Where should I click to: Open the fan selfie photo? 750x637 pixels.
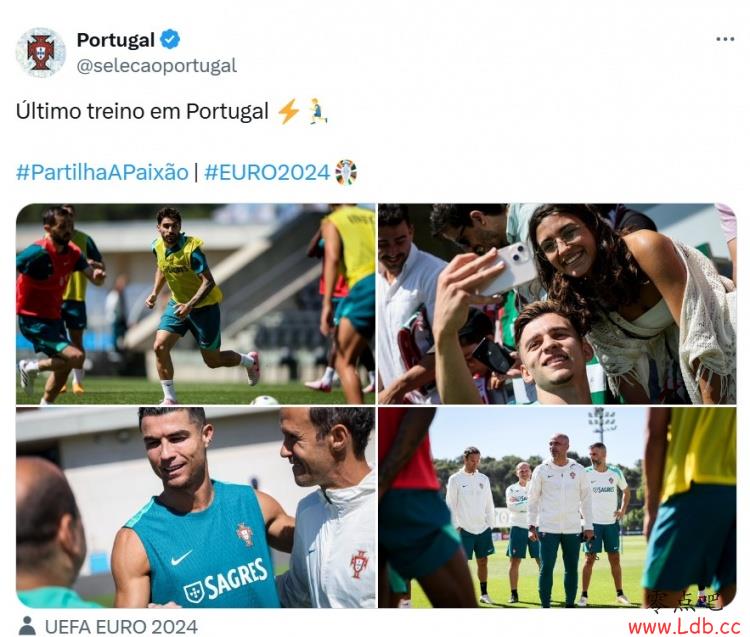(557, 304)
